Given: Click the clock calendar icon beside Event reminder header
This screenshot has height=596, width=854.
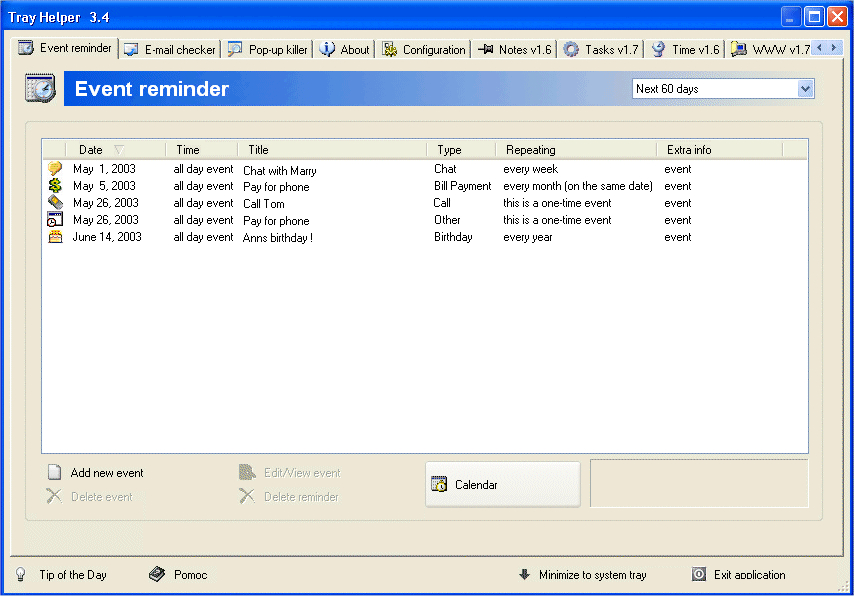Looking at the screenshot, I should [40, 88].
